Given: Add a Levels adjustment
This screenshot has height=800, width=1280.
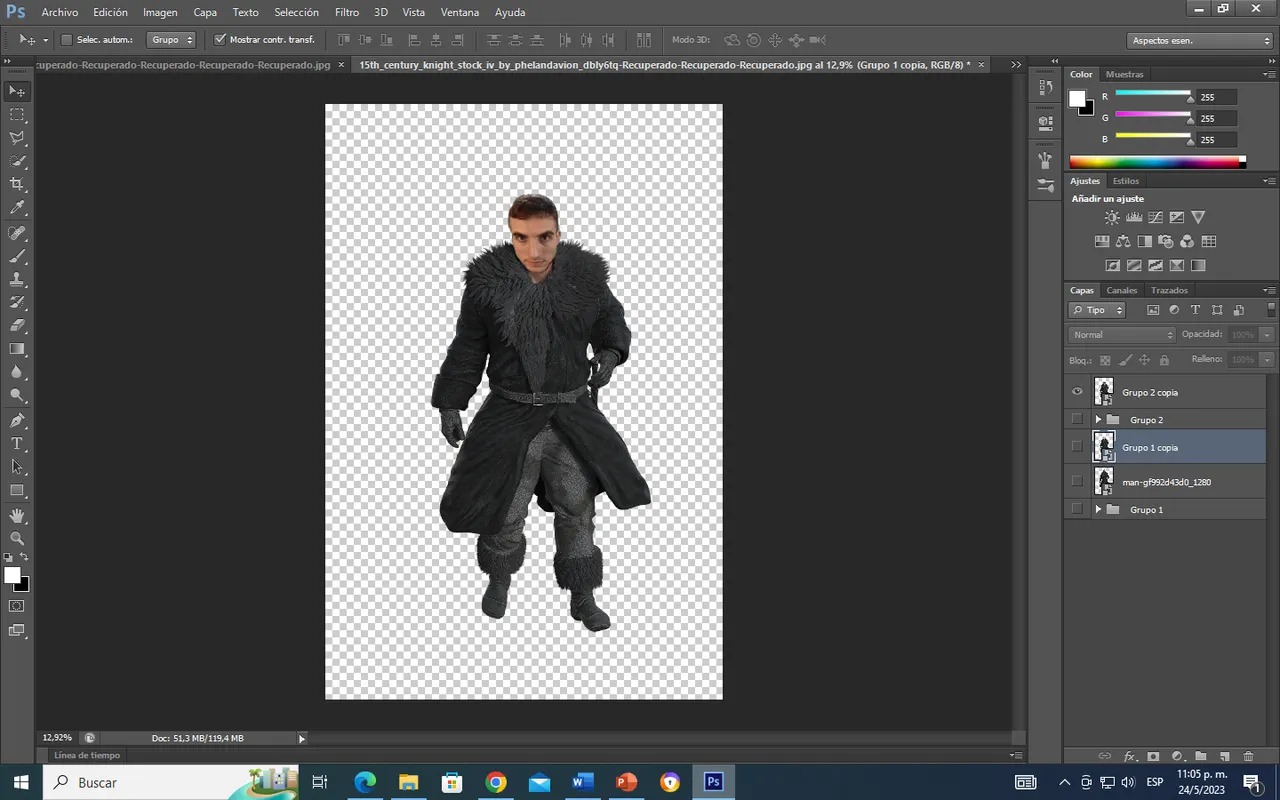Looking at the screenshot, I should click(1134, 217).
